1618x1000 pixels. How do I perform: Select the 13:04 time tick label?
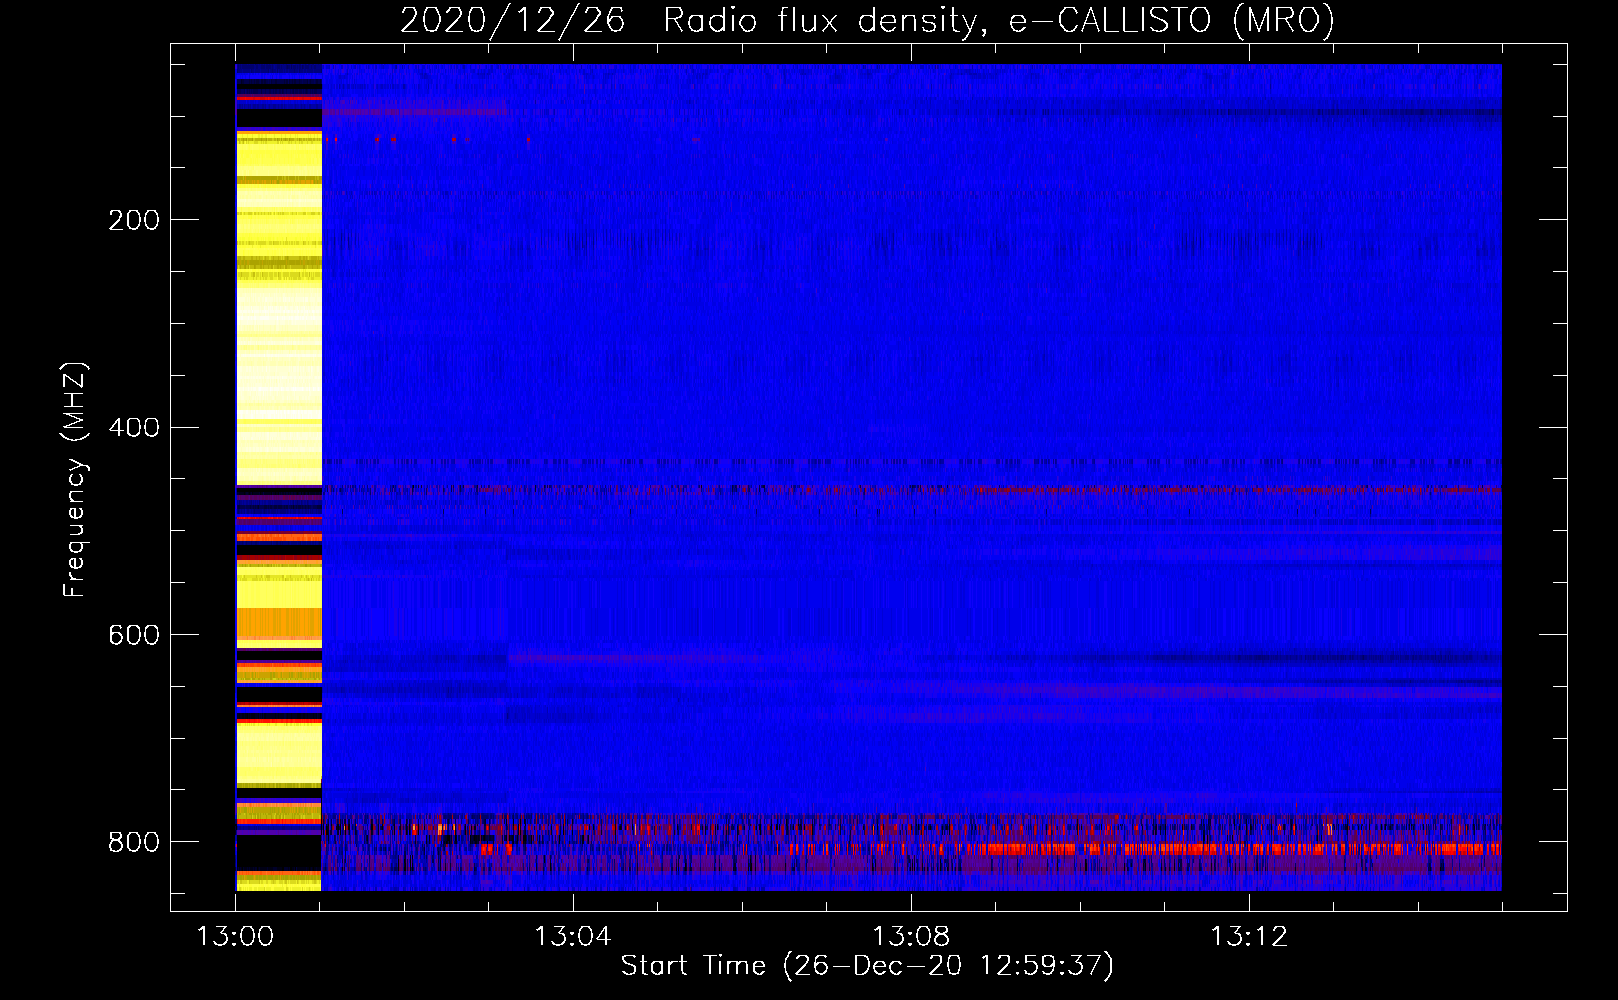572,937
